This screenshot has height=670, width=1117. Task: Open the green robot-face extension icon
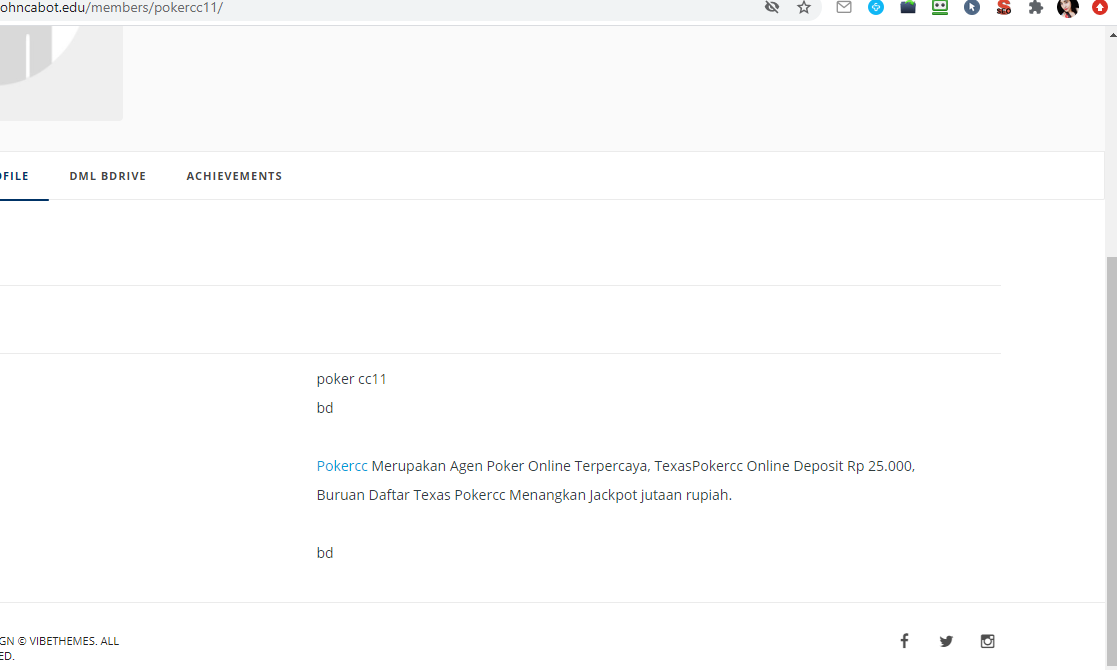point(940,7)
